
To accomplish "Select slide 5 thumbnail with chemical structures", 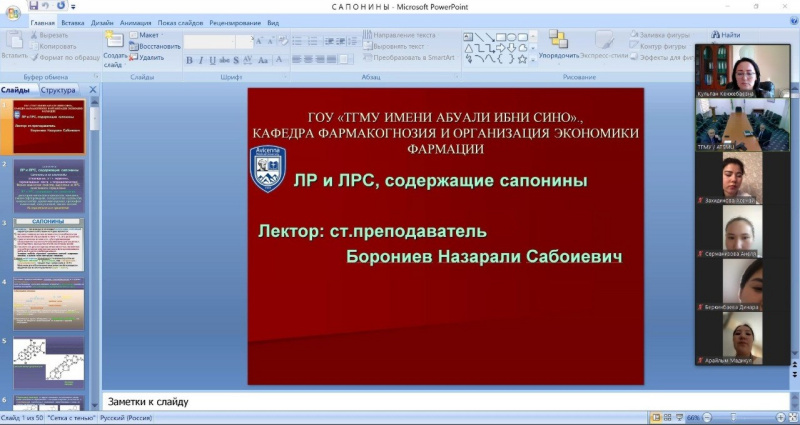I will click(x=48, y=363).
